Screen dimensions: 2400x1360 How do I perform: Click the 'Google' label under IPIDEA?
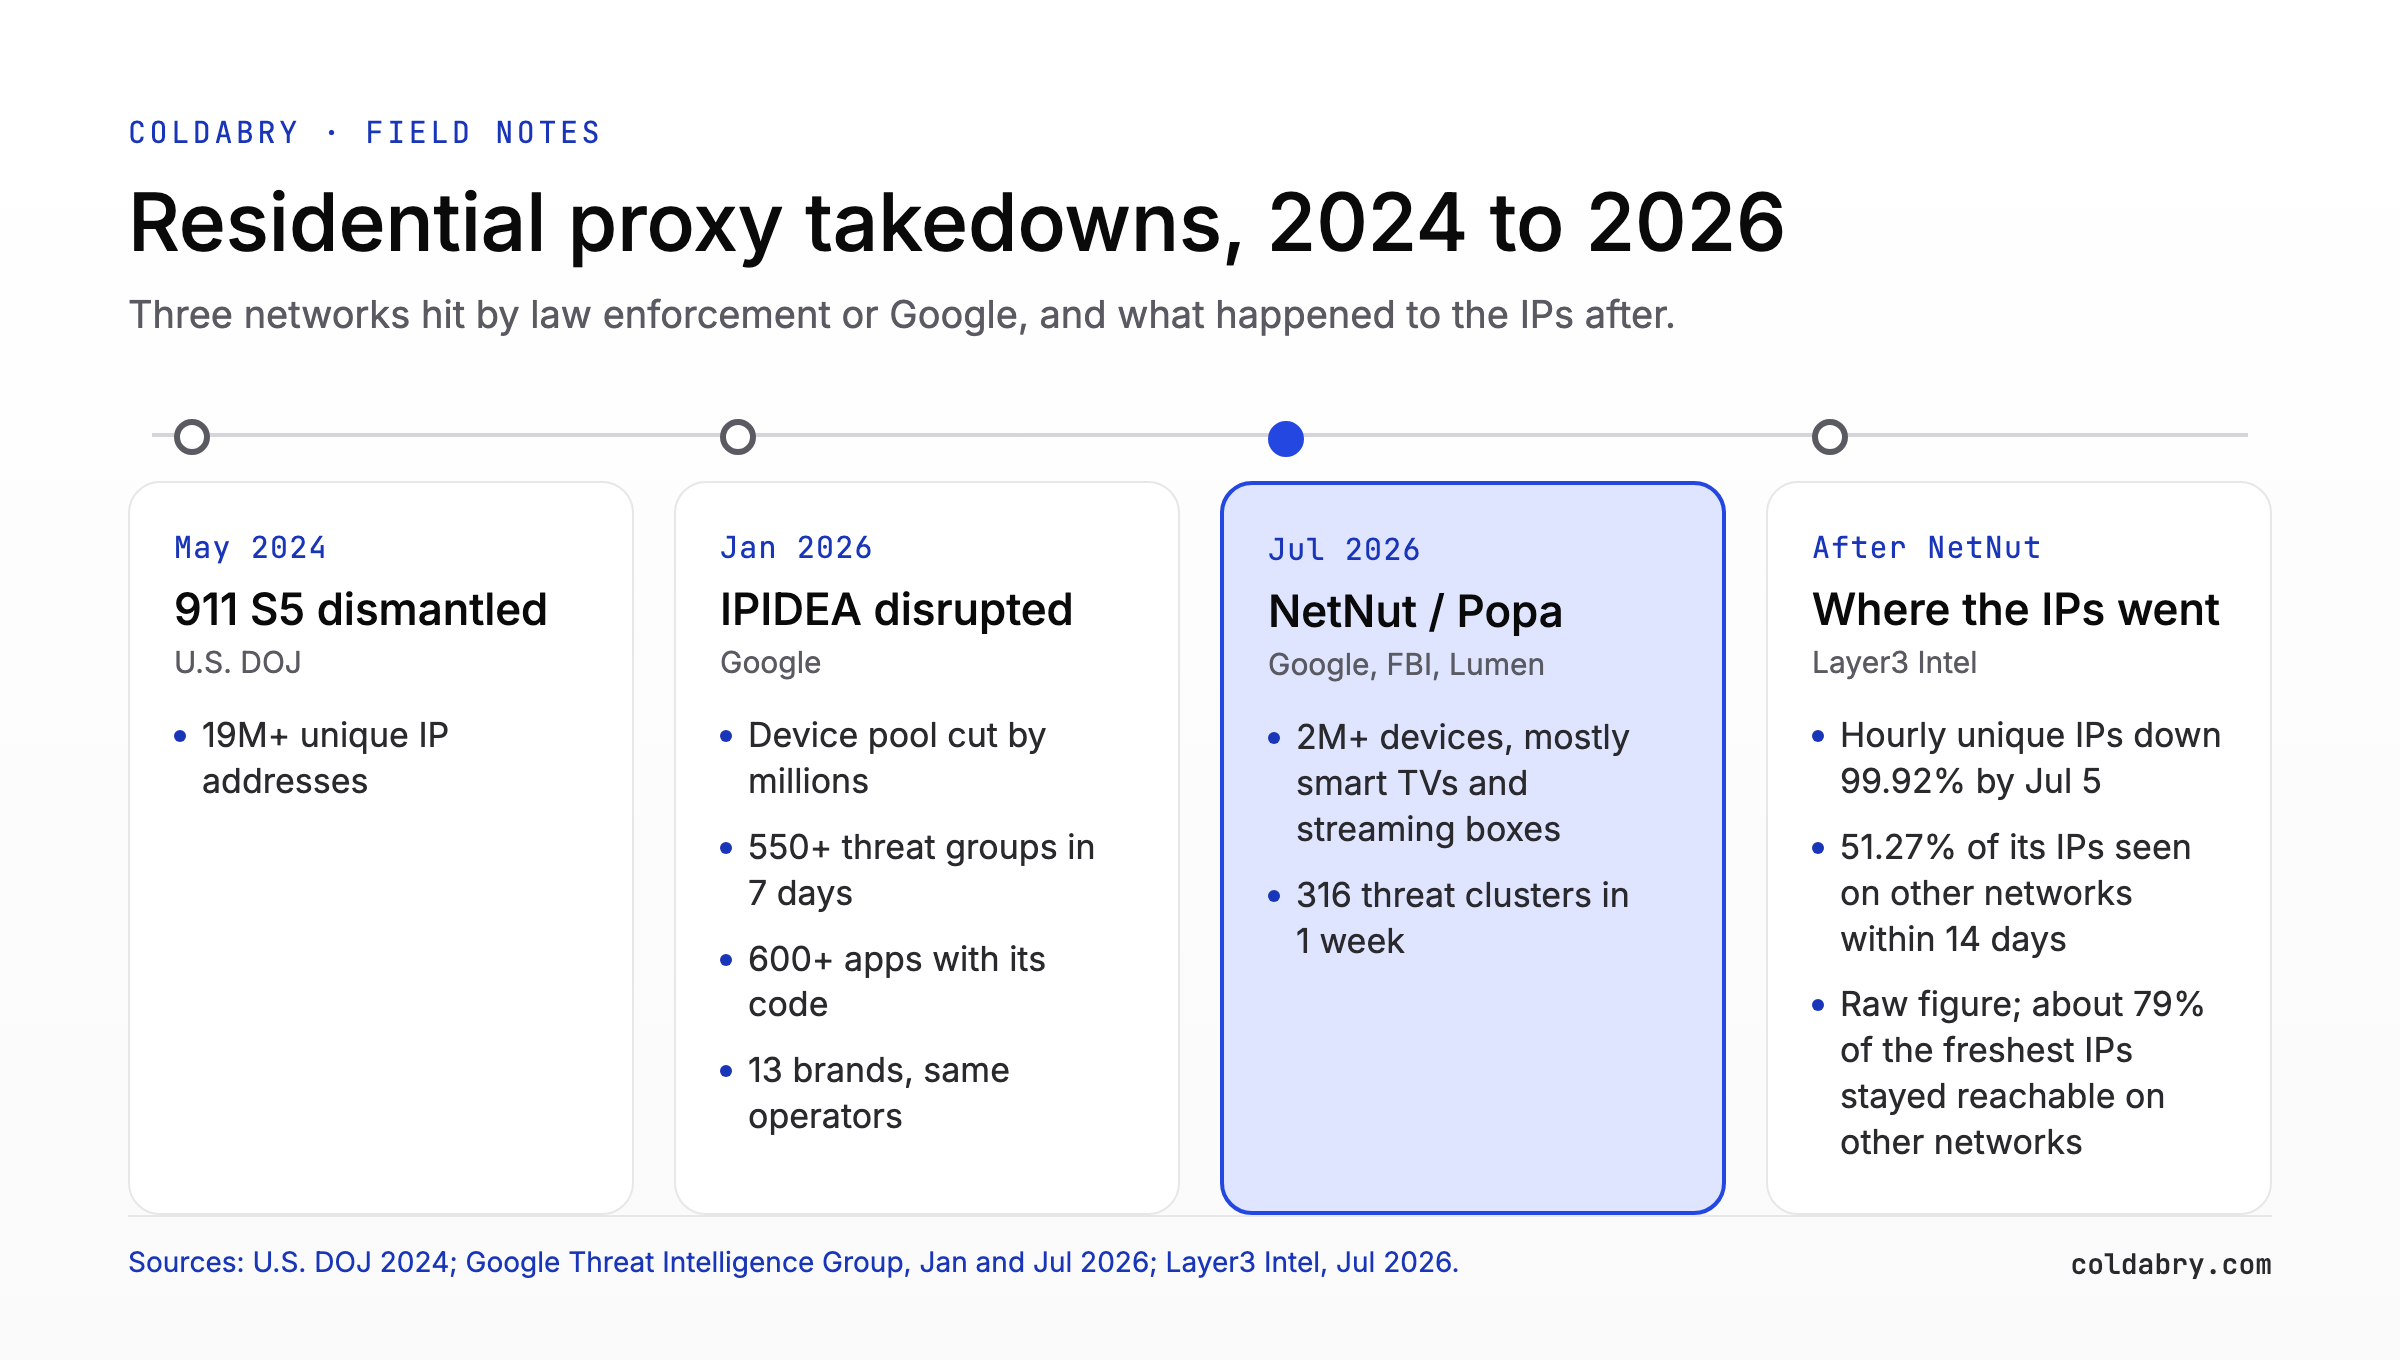point(770,662)
